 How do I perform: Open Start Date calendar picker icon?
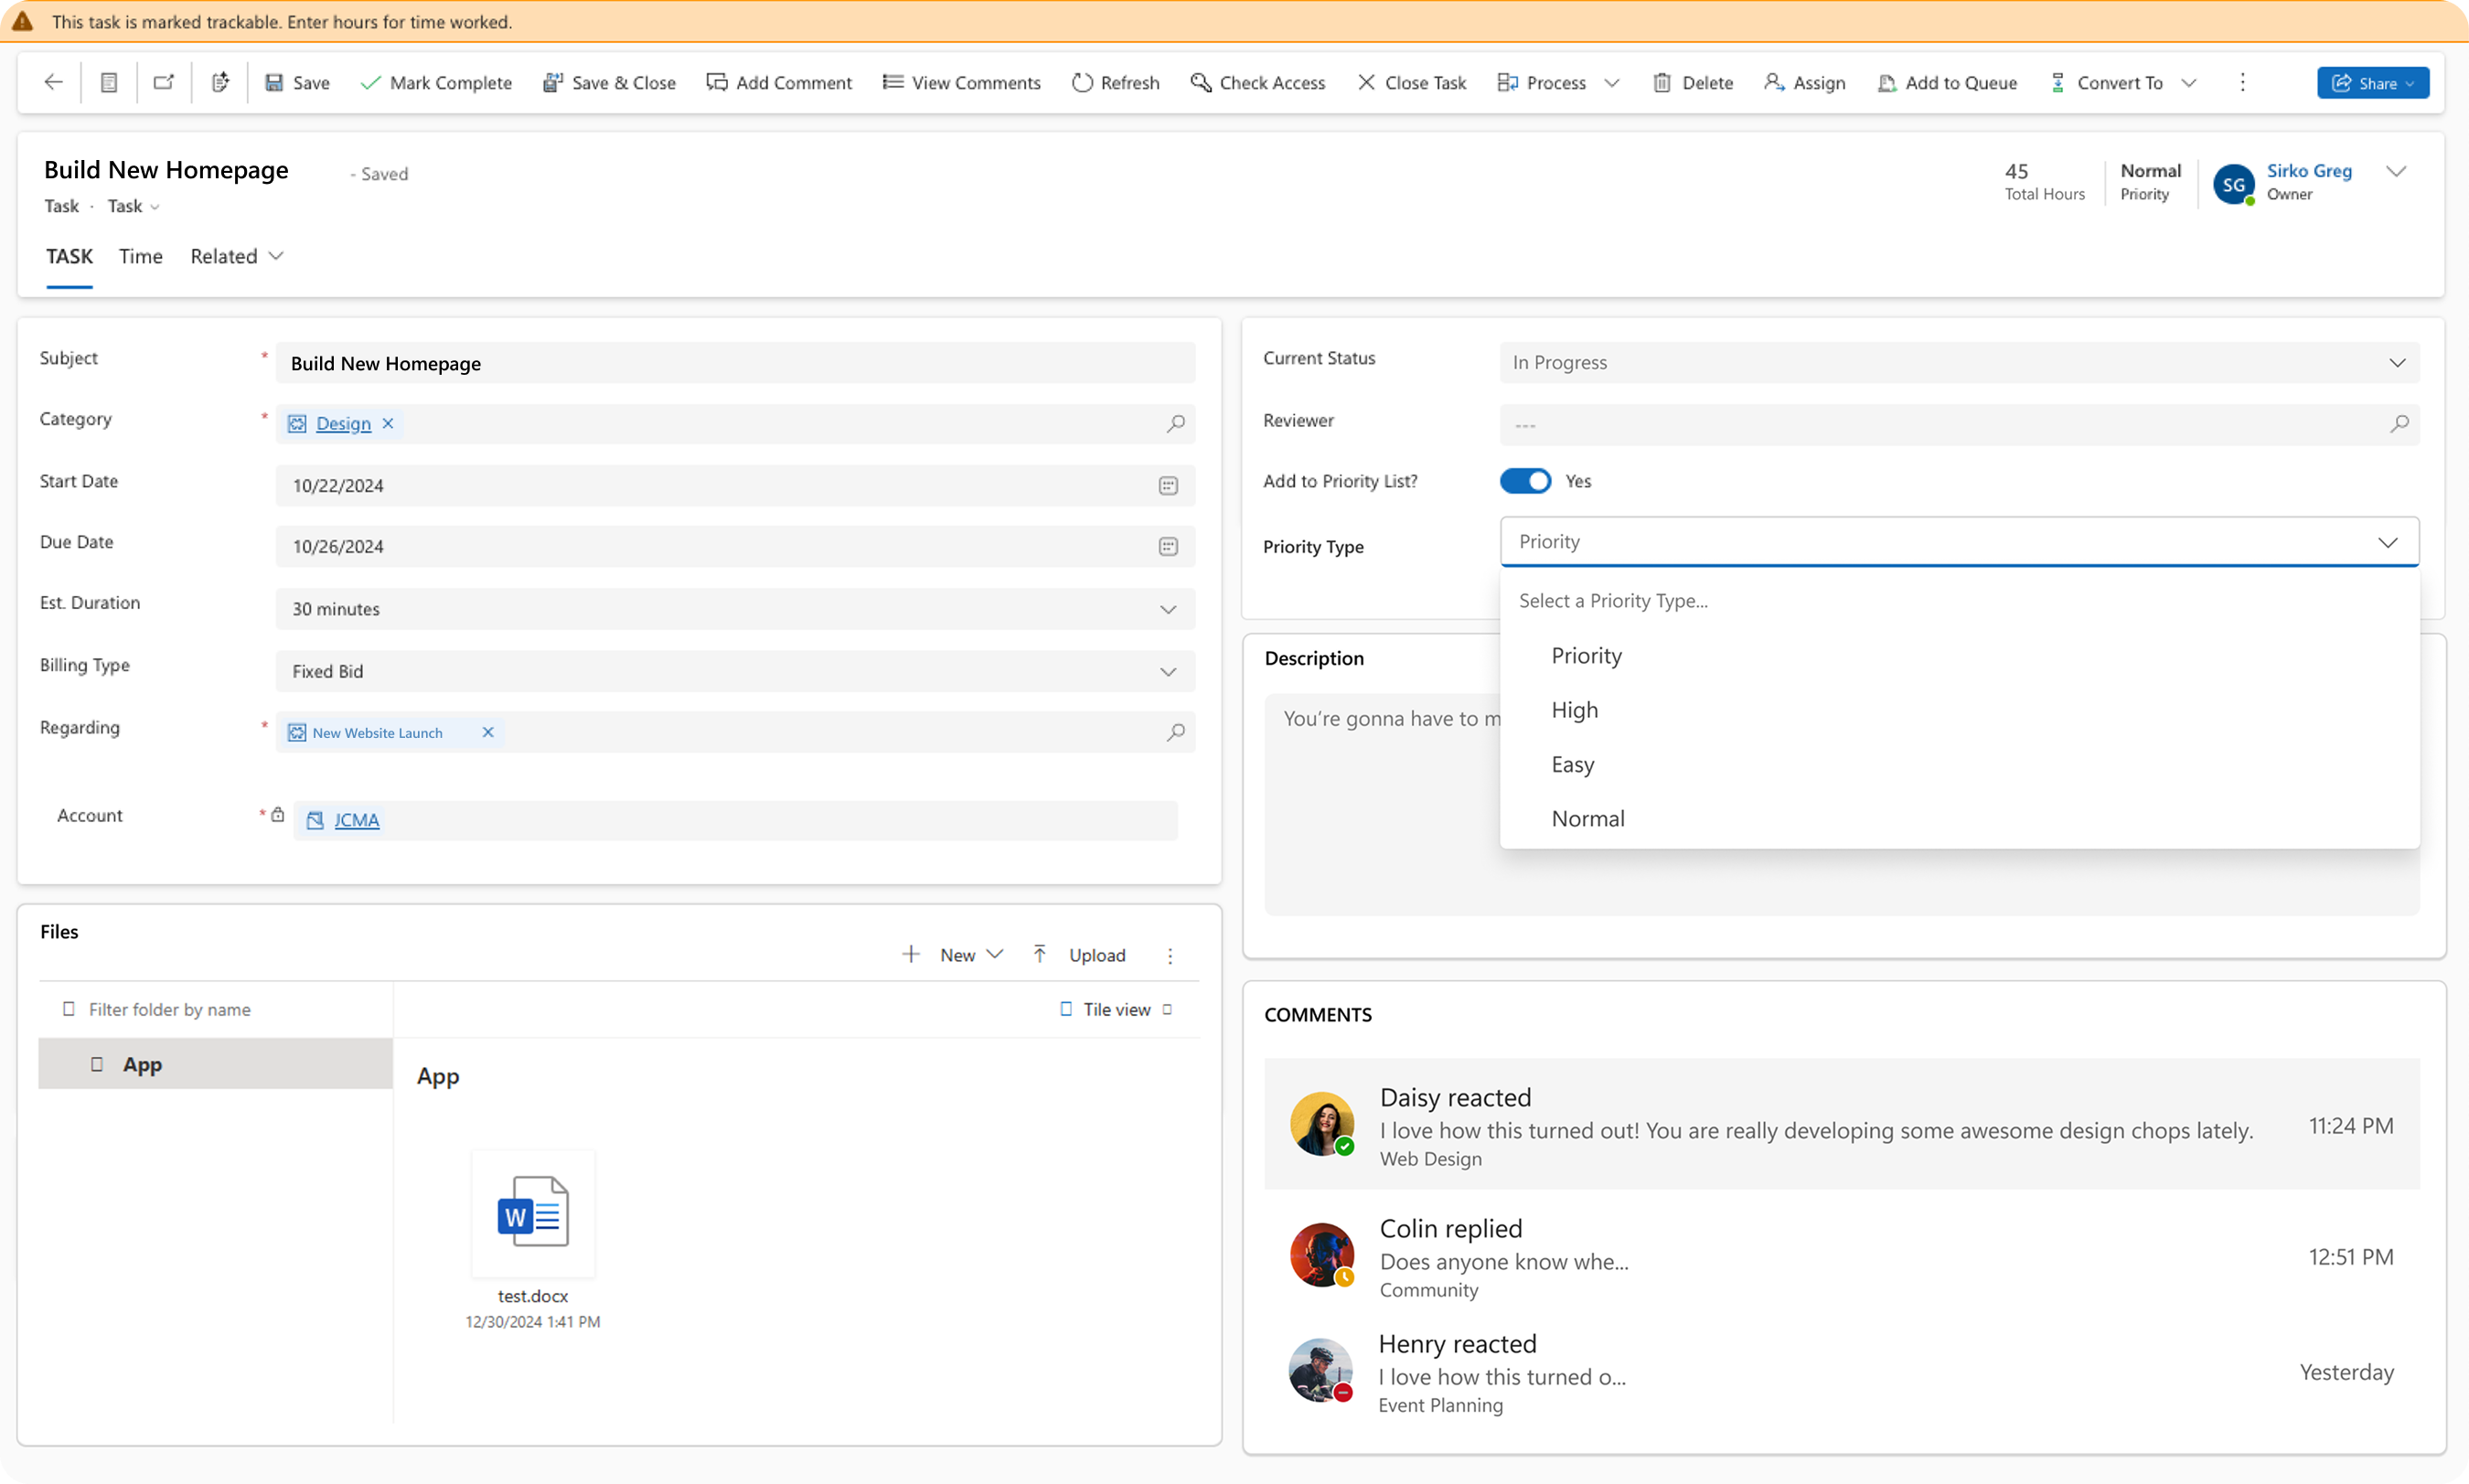(1168, 486)
